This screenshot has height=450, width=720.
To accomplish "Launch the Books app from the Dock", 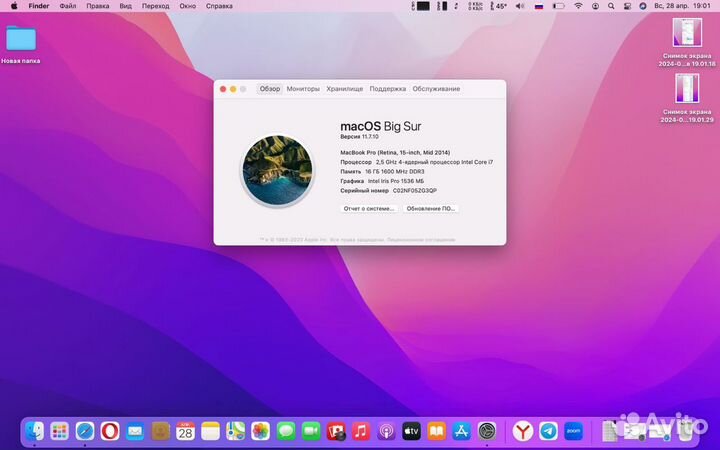I will [437, 431].
